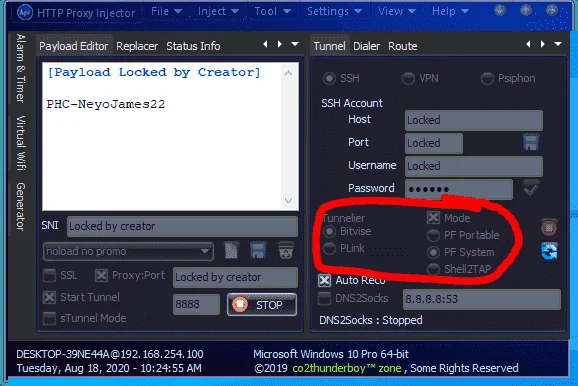Click the SSH Port field
Image resolution: width=578 pixels, height=386 pixels.
click(x=434, y=143)
